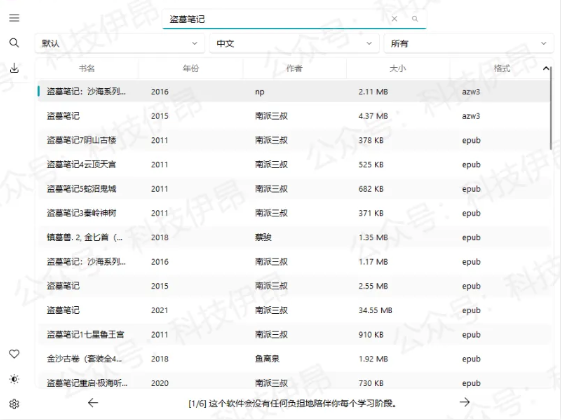The width and height of the screenshot is (561, 420).
Task: Toggle dark/light theme in the sidebar
Action: [14, 379]
